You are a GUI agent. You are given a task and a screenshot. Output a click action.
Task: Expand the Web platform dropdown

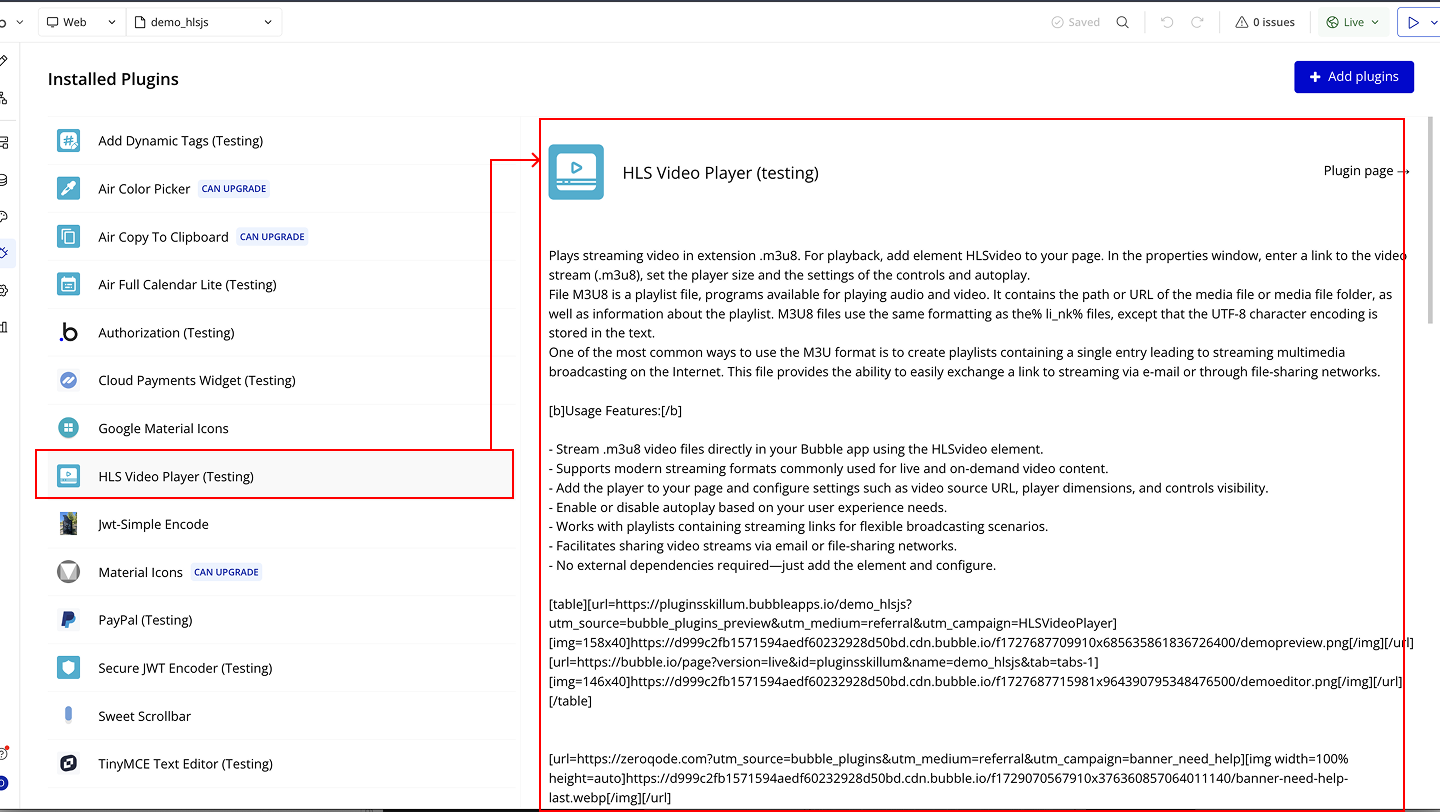81,22
